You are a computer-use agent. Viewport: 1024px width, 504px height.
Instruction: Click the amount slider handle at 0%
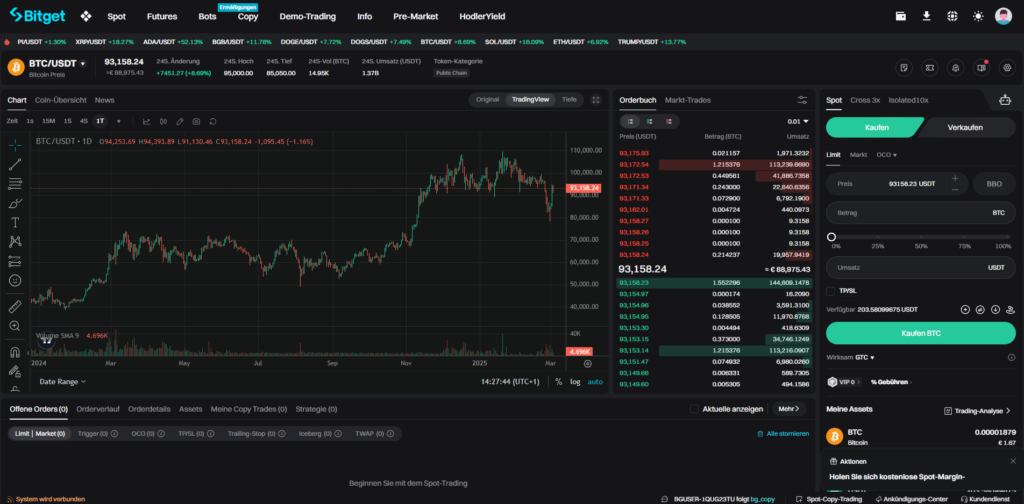(831, 237)
